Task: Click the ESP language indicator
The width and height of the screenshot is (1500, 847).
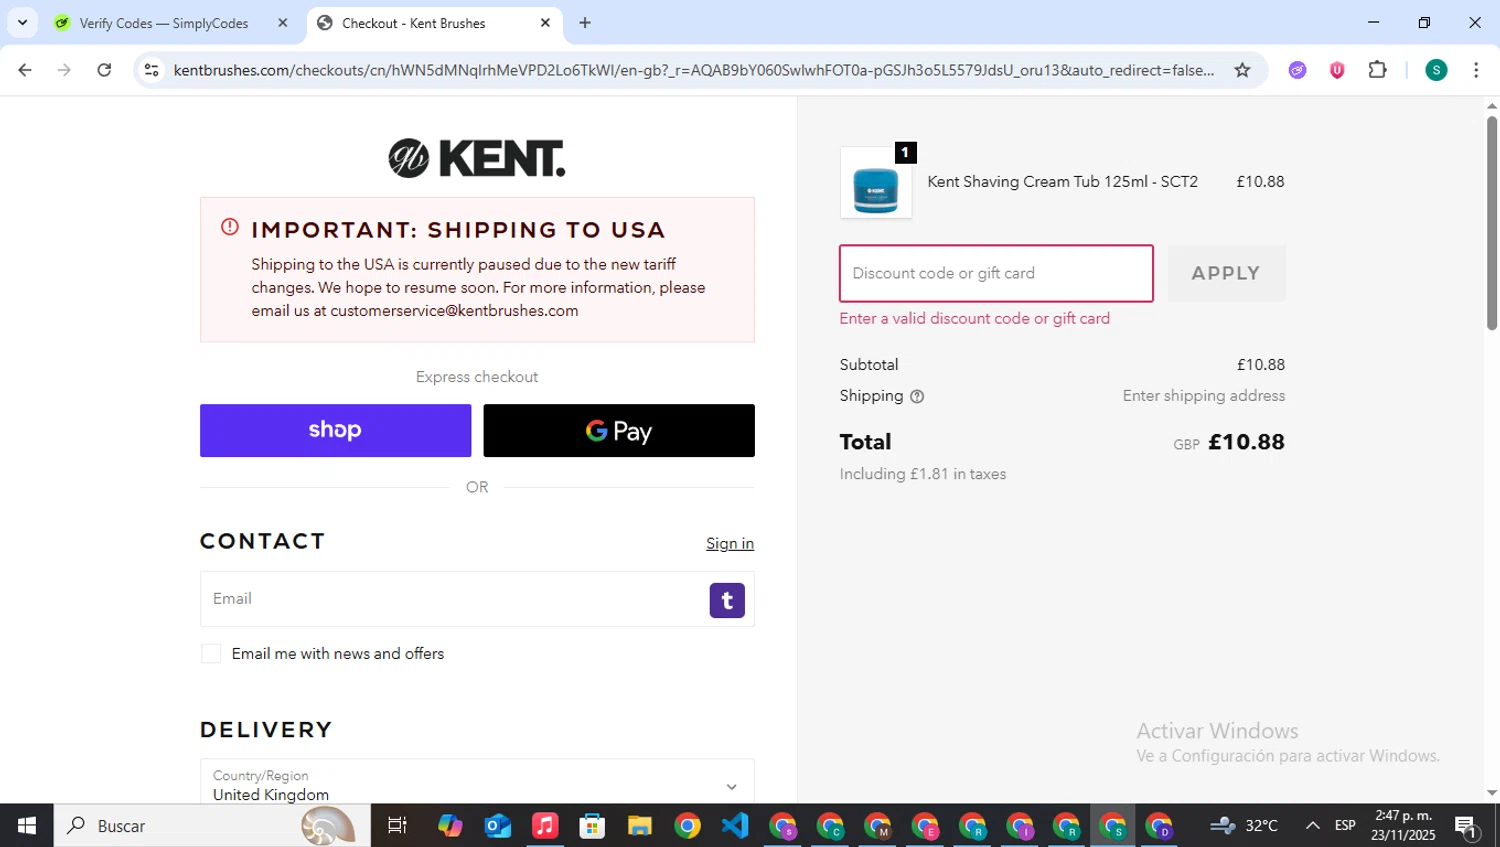Action: [x=1346, y=826]
